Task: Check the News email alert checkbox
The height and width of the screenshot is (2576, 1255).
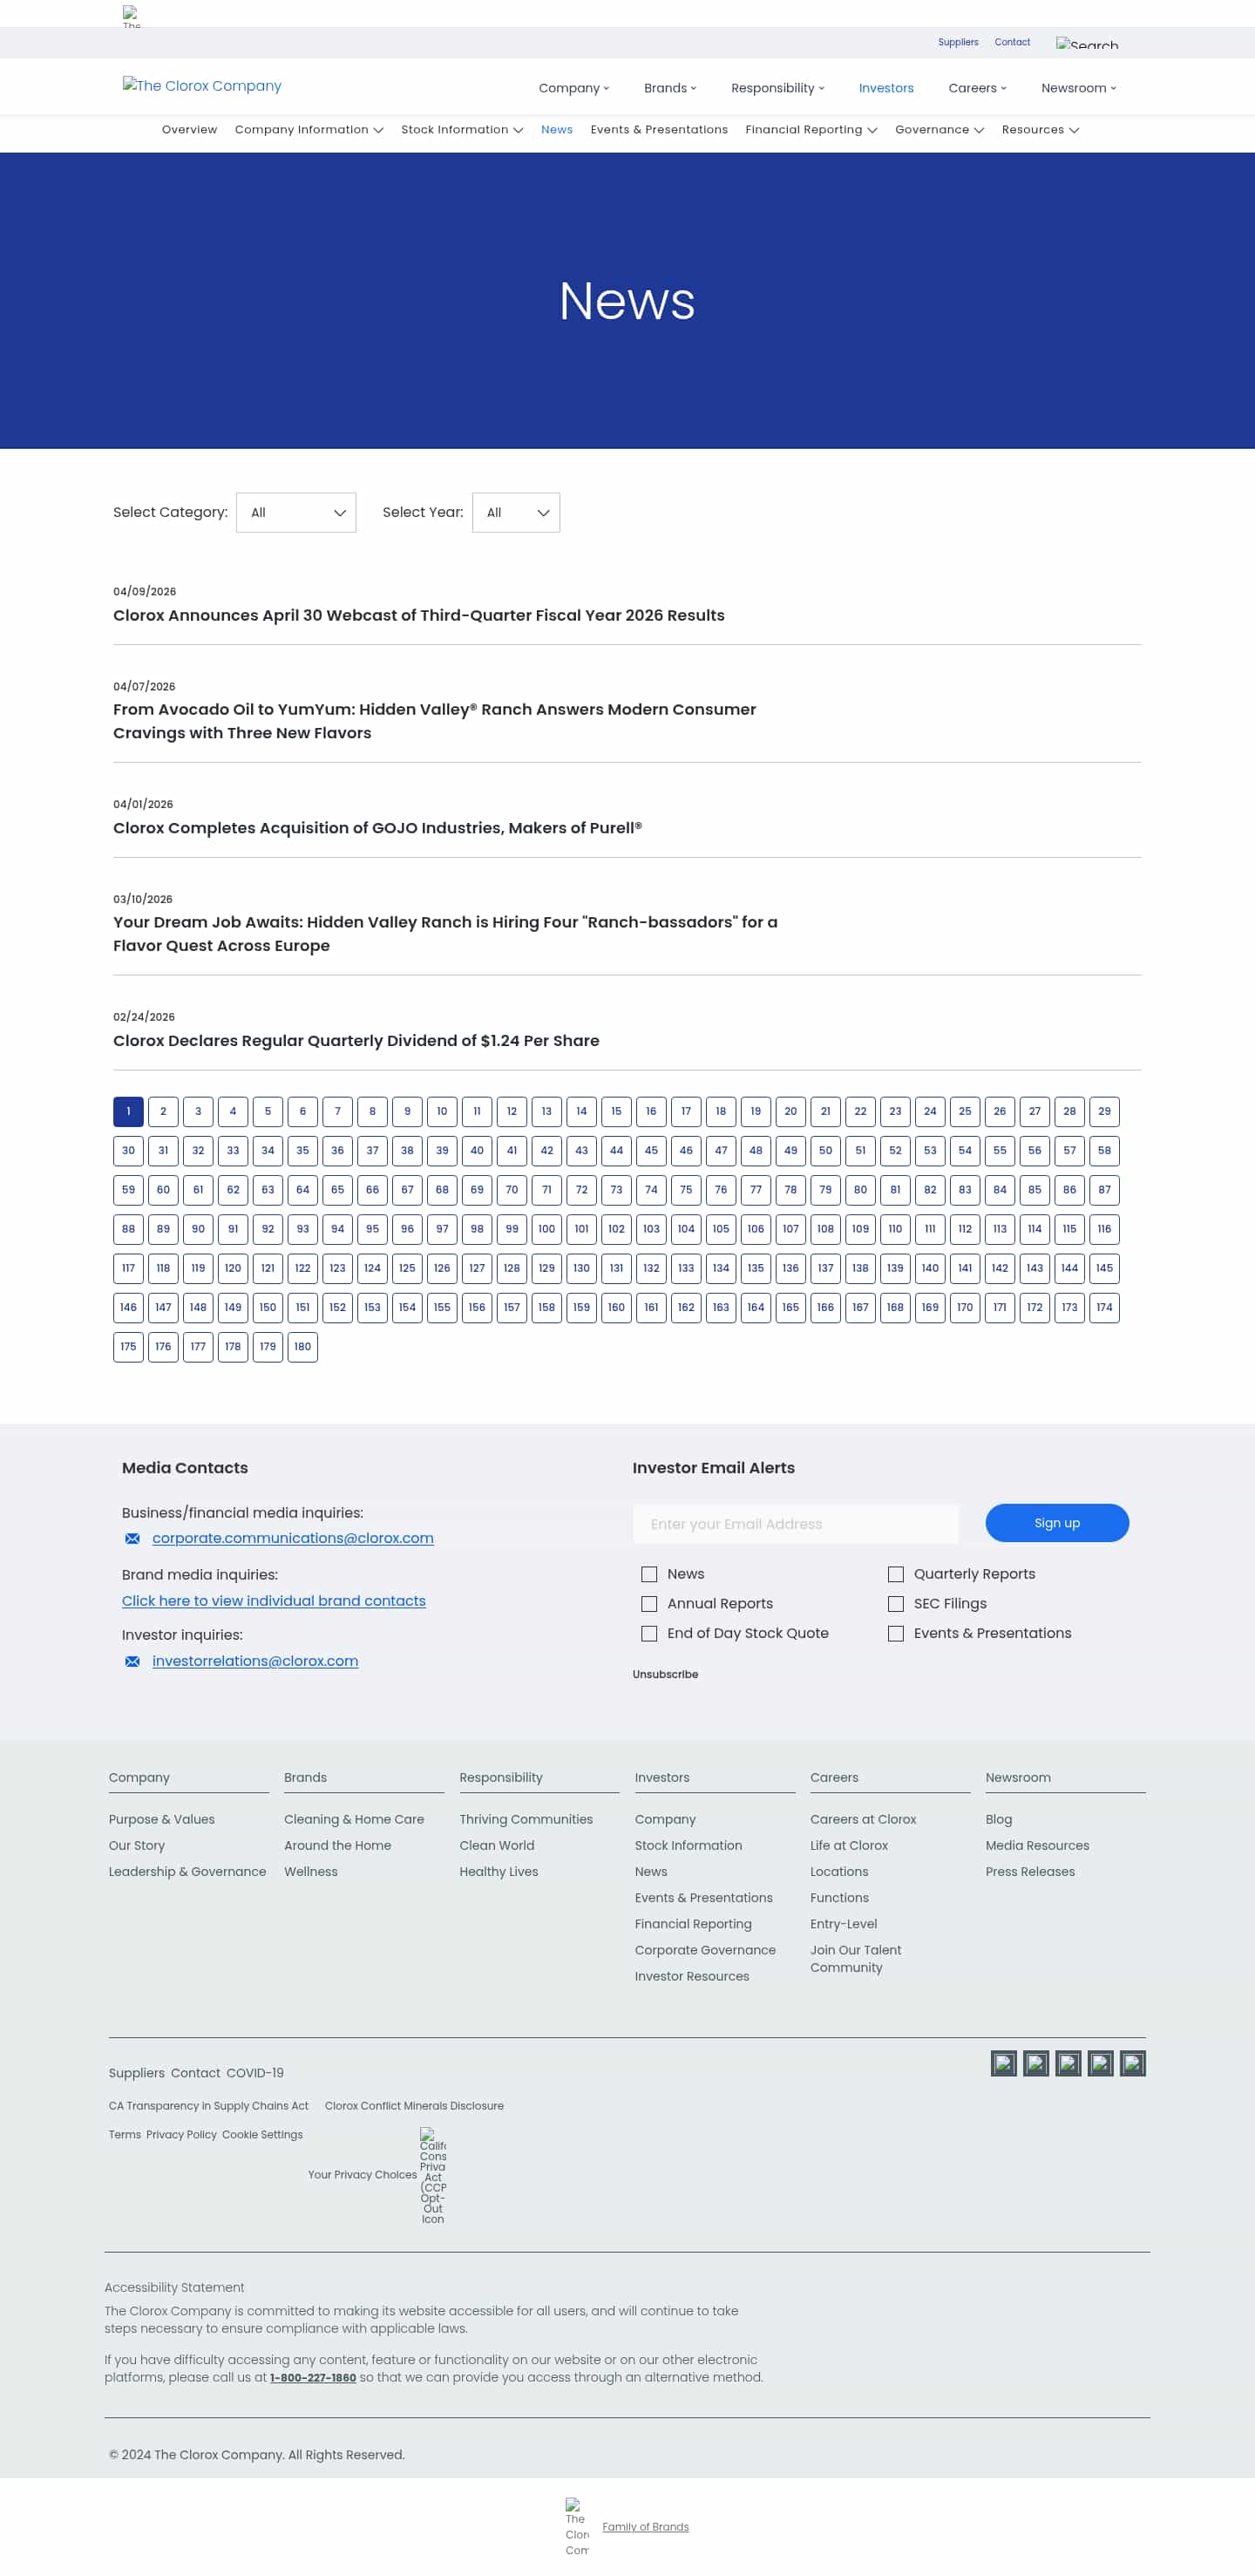Action: [x=649, y=1574]
